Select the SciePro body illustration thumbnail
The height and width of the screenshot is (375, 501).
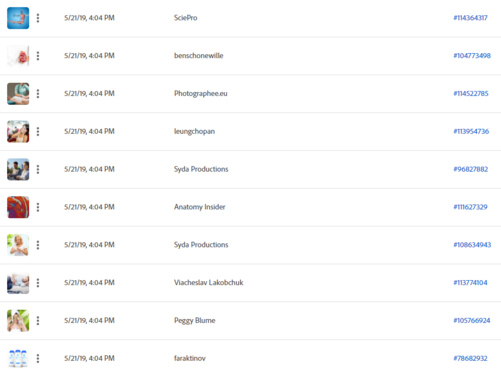tap(18, 18)
